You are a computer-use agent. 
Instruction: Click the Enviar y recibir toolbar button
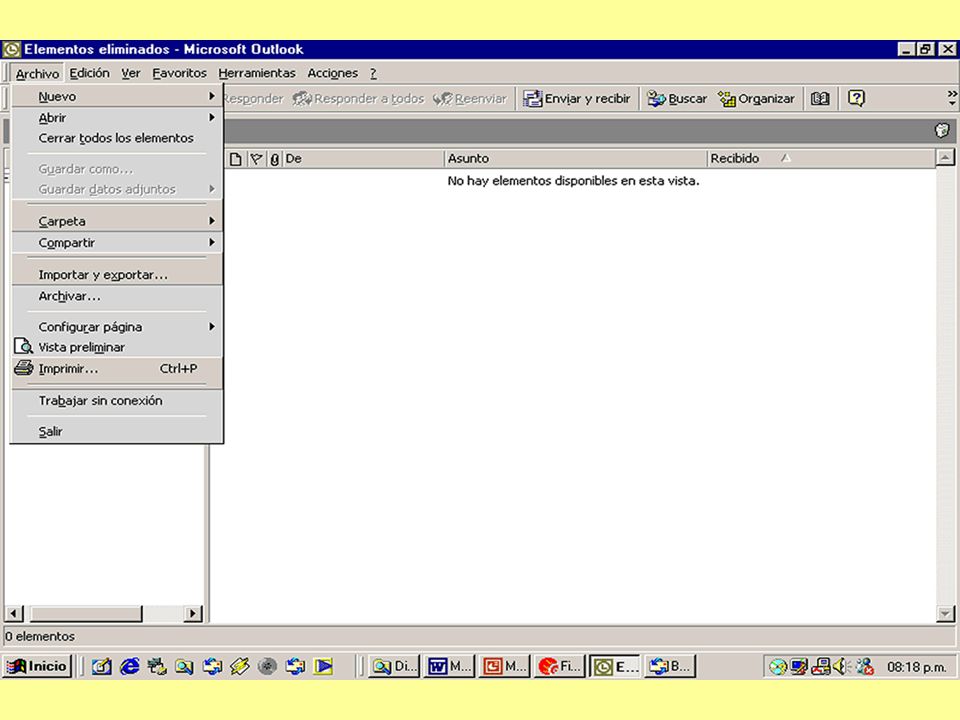coord(576,99)
